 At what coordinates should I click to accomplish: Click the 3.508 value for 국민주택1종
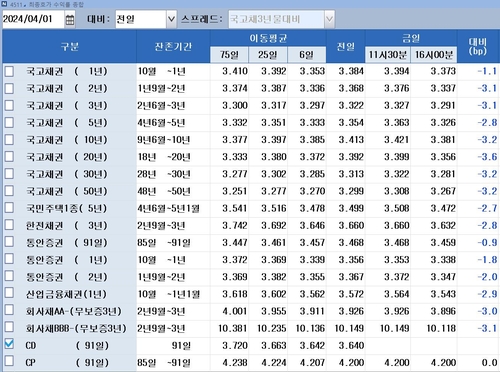[x=397, y=208]
